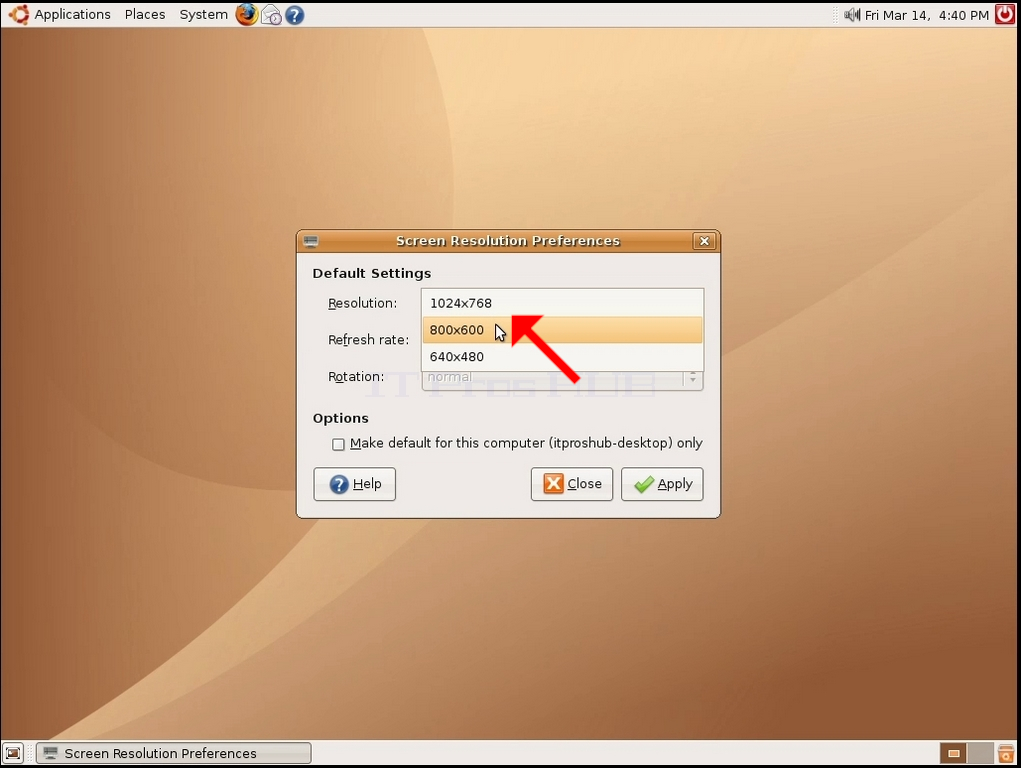Viewport: 1021px width, 768px height.
Task: Click the Screen Resolution Preferences title bar
Action: [508, 241]
